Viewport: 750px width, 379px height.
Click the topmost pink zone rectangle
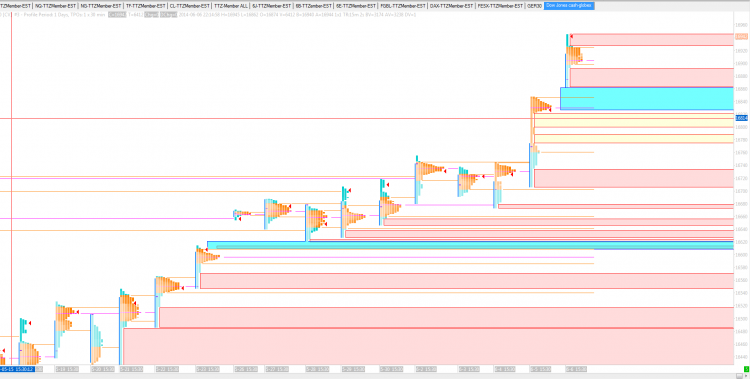651,39
